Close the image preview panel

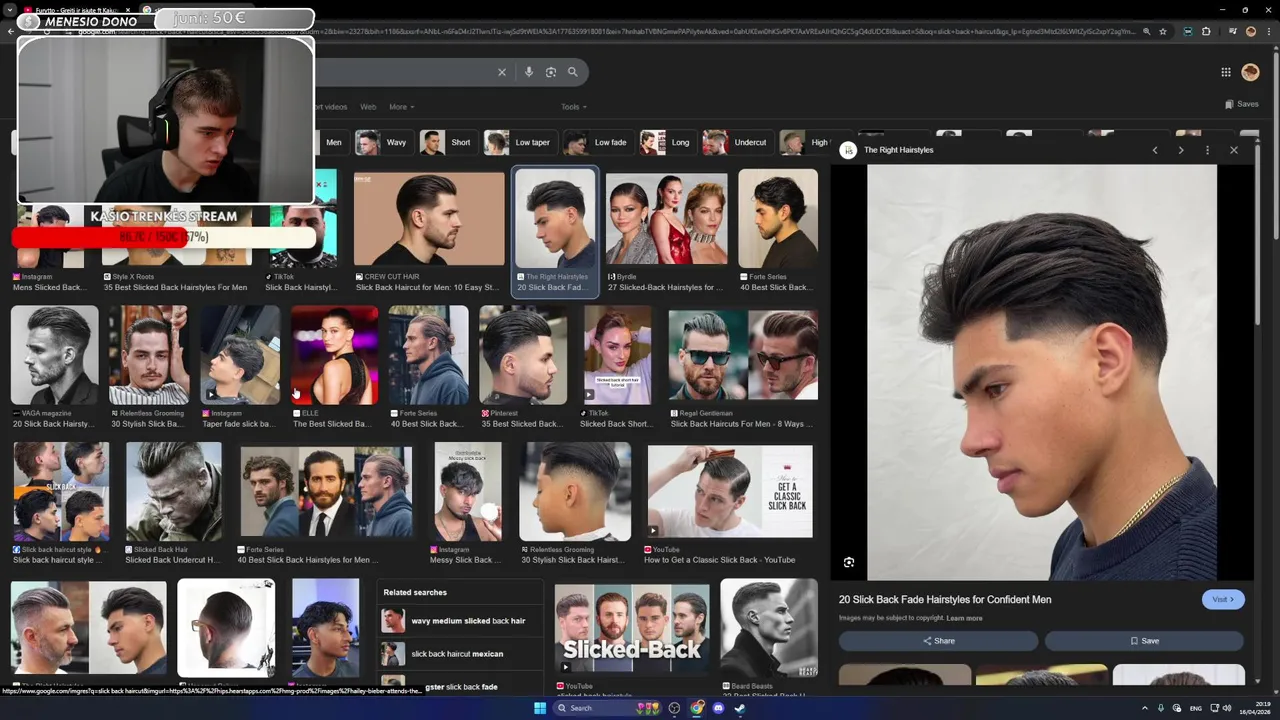point(1234,150)
